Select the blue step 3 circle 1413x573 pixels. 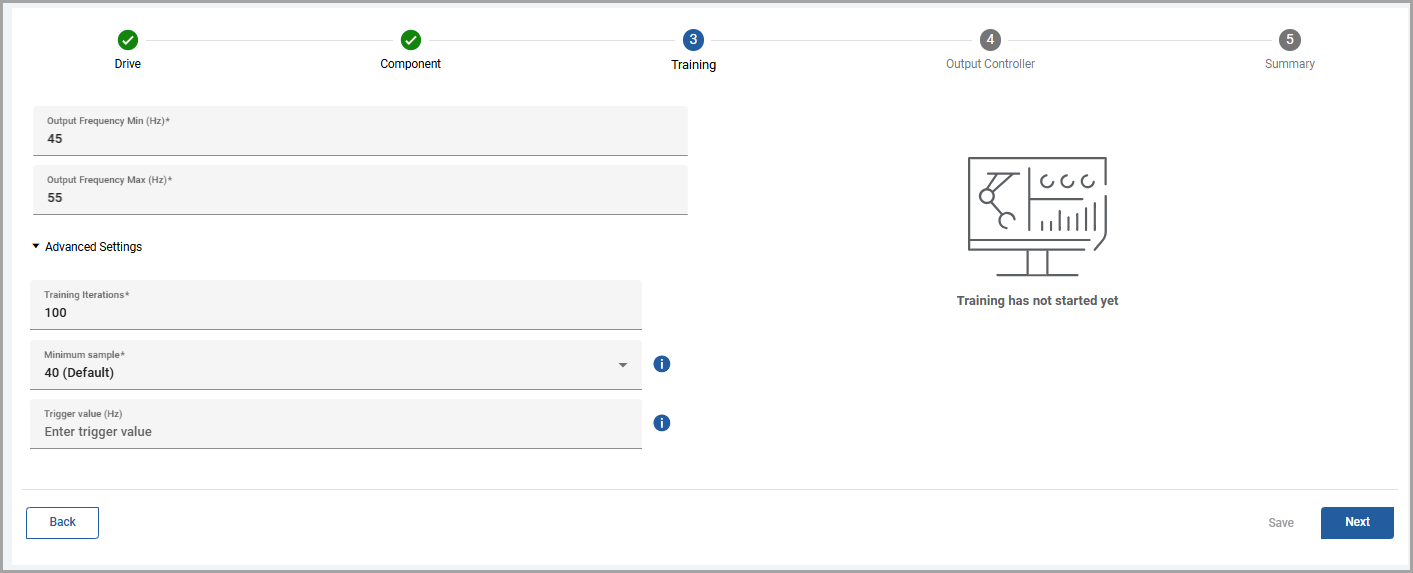[693, 40]
